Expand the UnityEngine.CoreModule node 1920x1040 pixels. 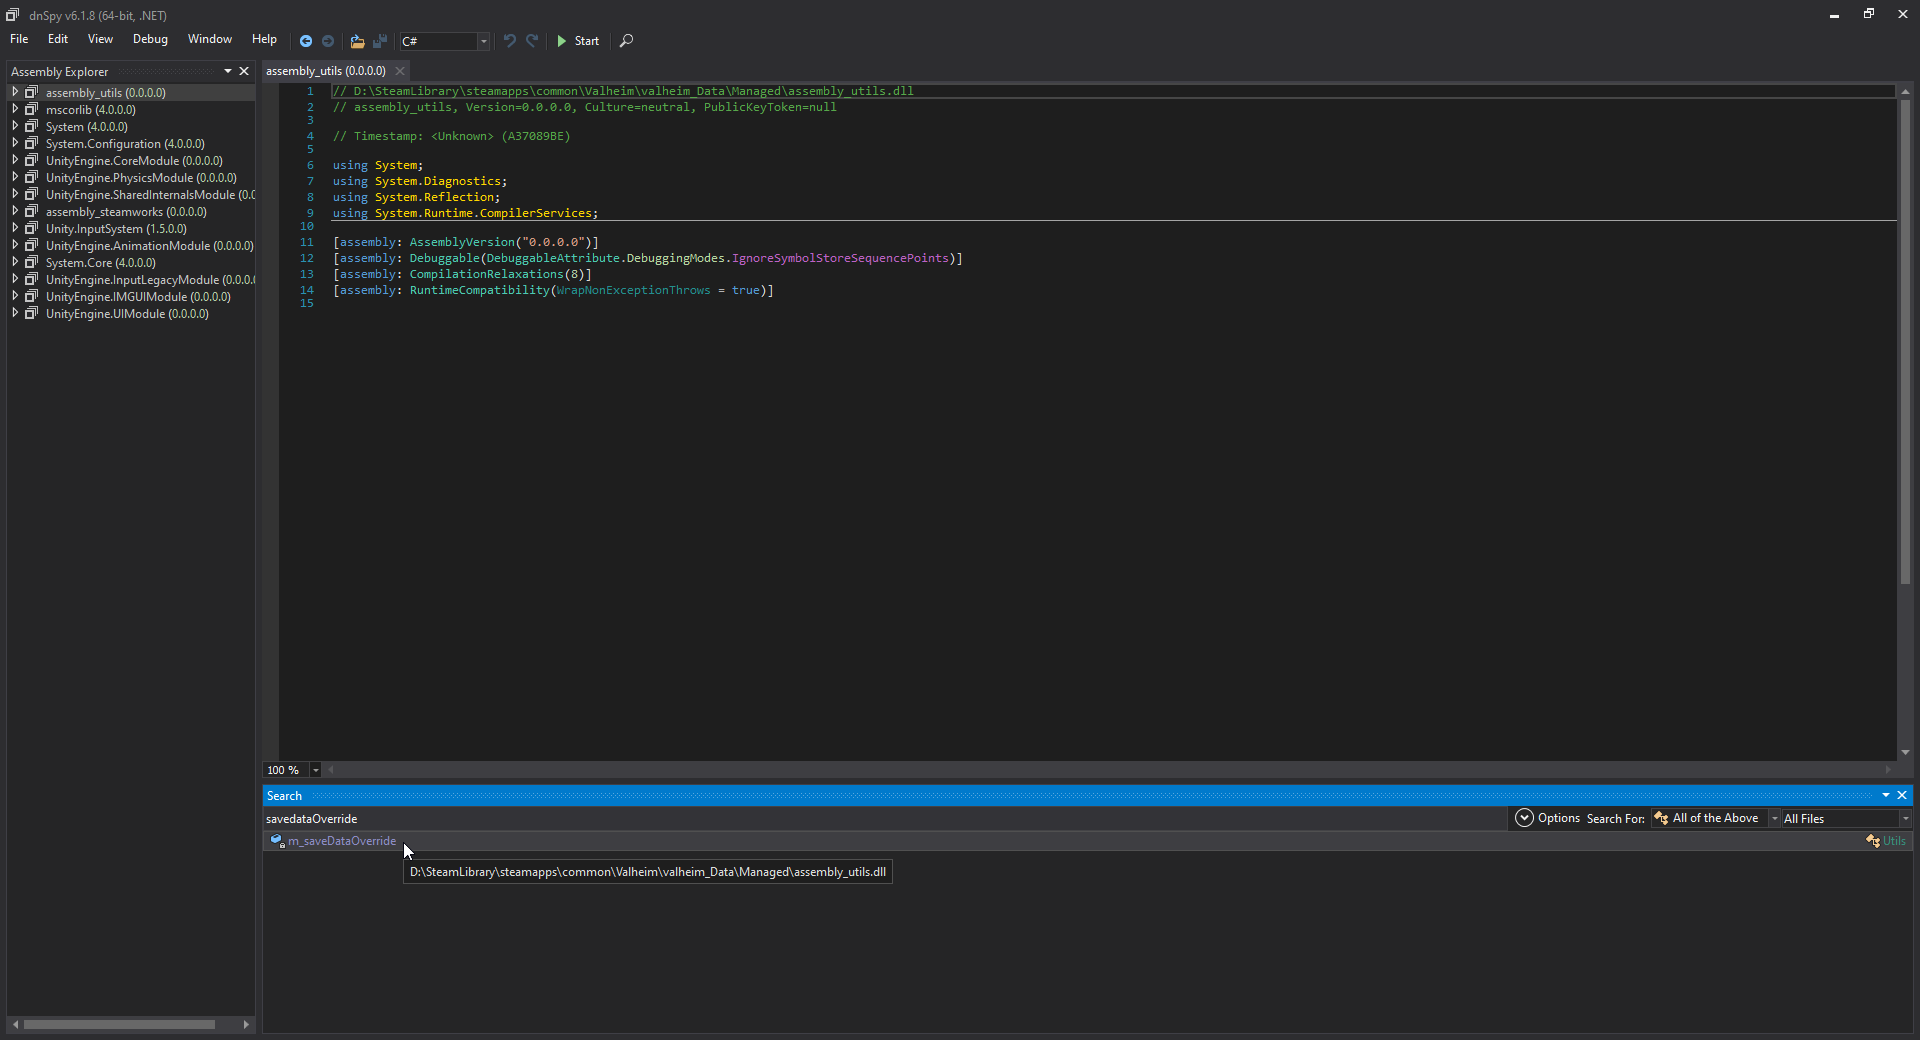pos(15,160)
